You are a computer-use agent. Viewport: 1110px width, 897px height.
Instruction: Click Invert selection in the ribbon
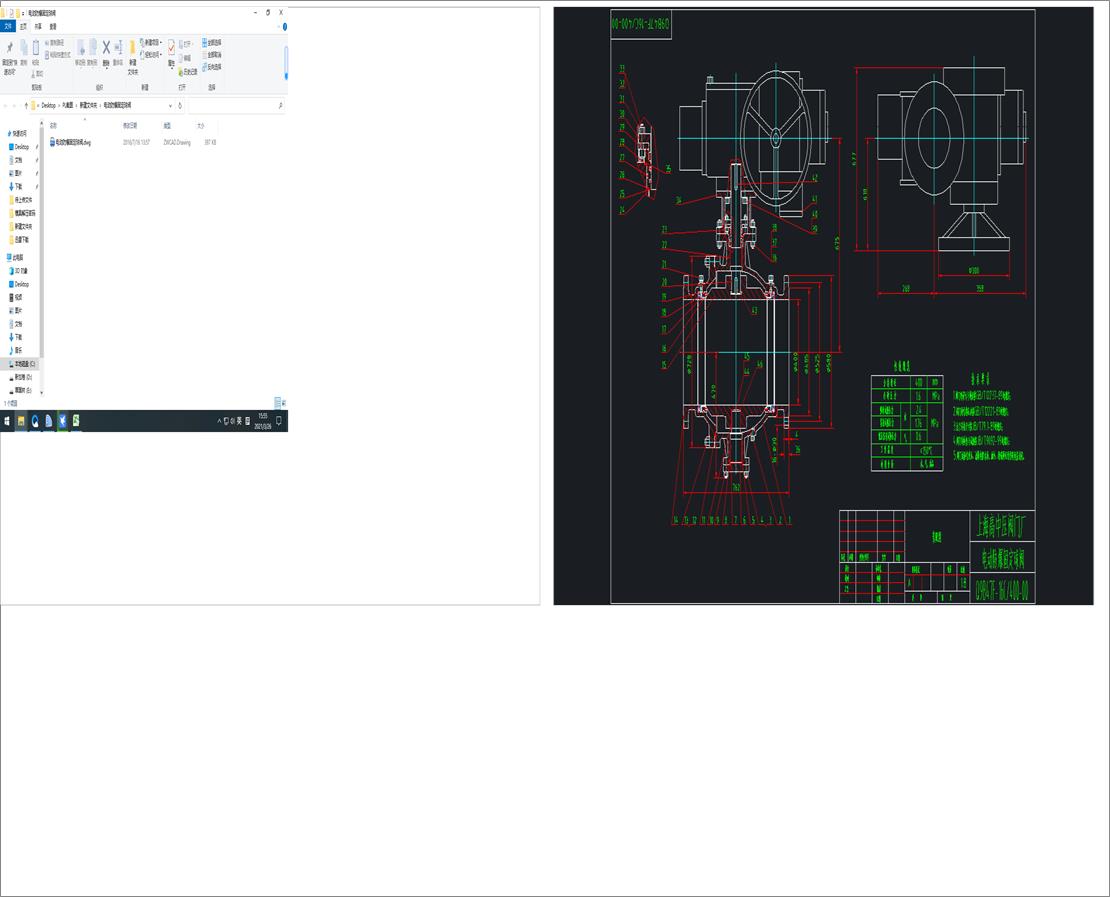212,67
